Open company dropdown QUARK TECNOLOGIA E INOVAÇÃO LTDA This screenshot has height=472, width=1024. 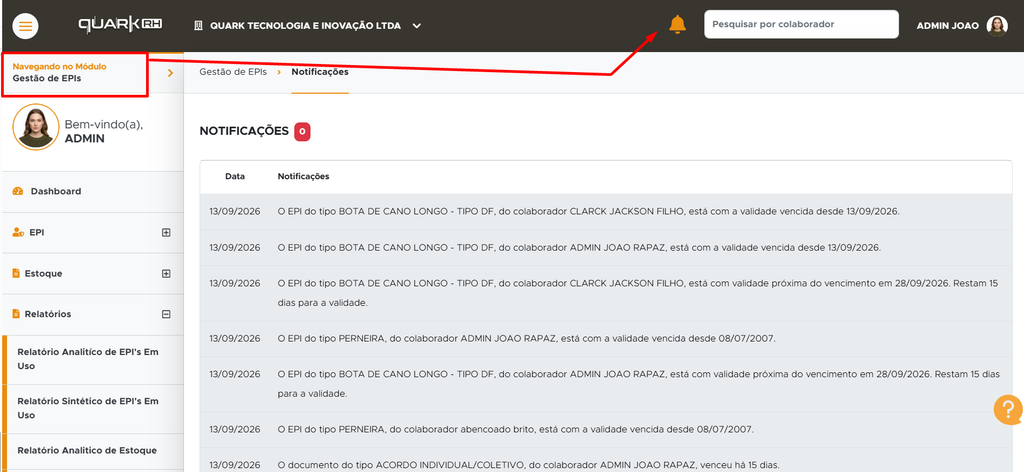[308, 26]
